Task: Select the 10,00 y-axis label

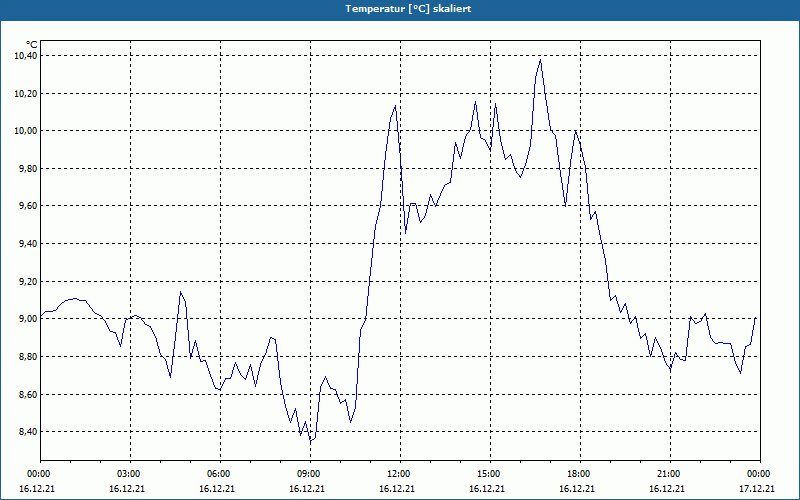Action: coord(26,131)
